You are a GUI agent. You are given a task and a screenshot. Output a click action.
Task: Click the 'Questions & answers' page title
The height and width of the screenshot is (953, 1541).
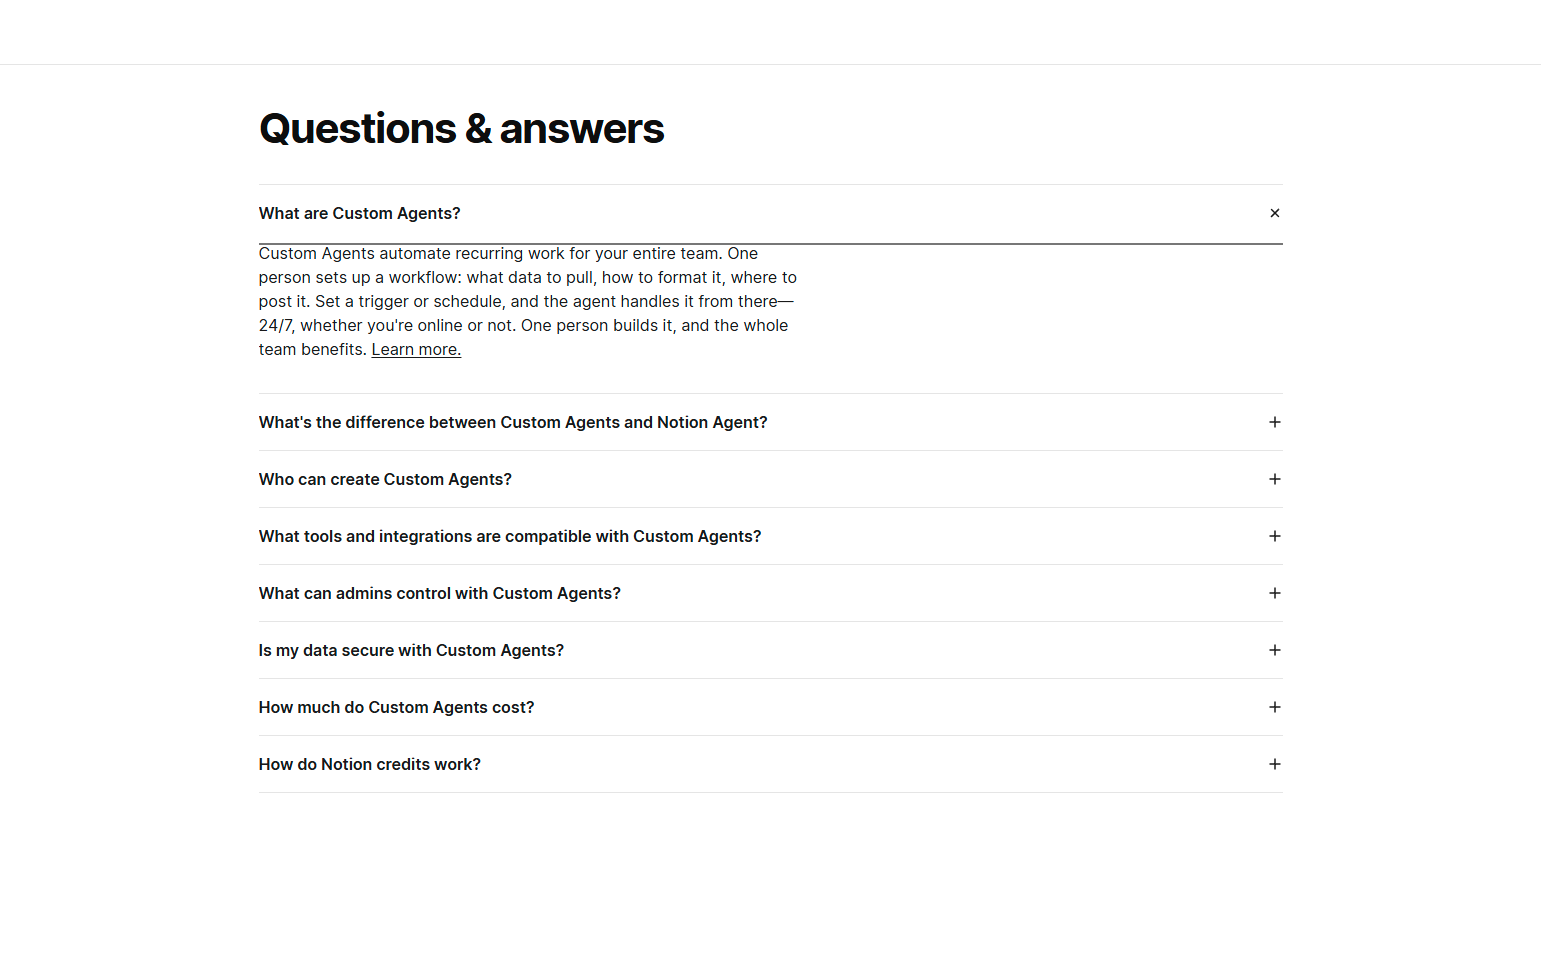click(461, 128)
